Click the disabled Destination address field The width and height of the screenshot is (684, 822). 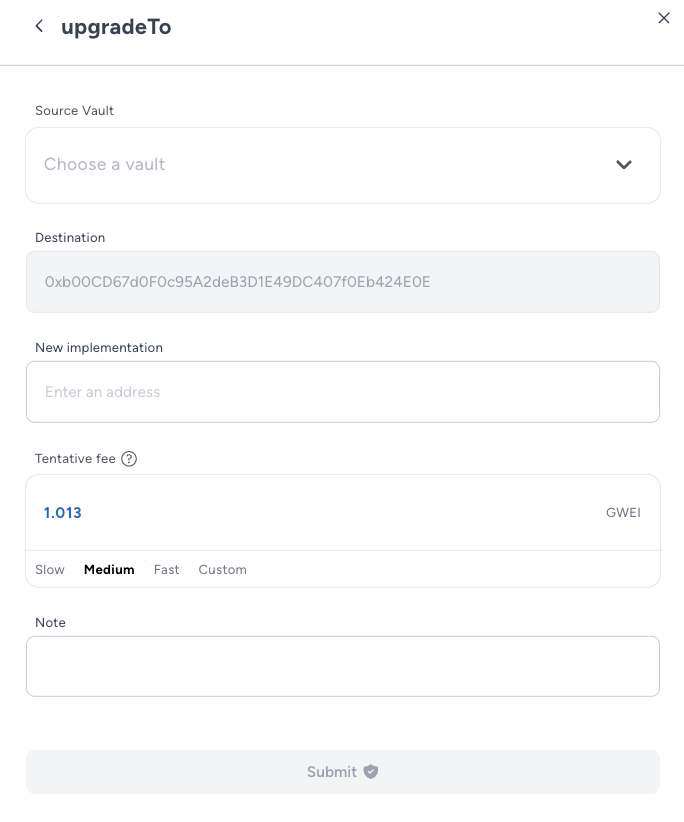[x=343, y=282]
